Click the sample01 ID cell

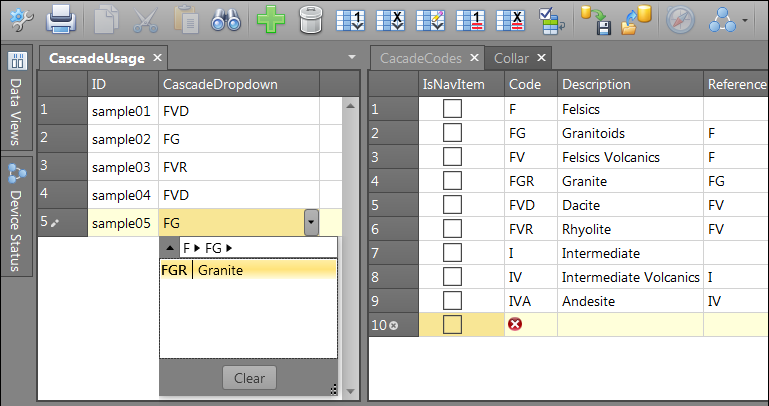123,111
